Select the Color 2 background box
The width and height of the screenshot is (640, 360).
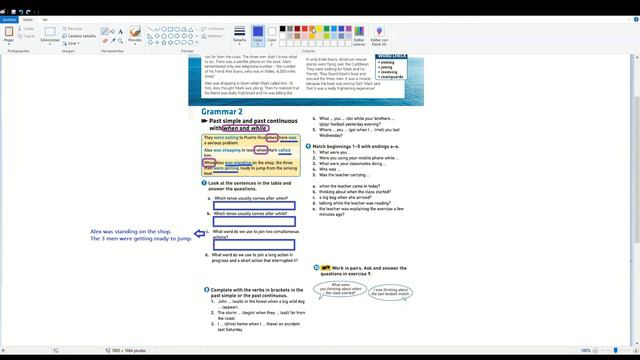271,35
